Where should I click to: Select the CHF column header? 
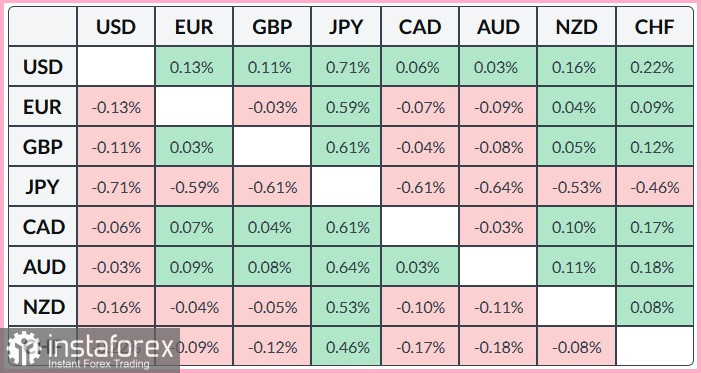pos(655,27)
